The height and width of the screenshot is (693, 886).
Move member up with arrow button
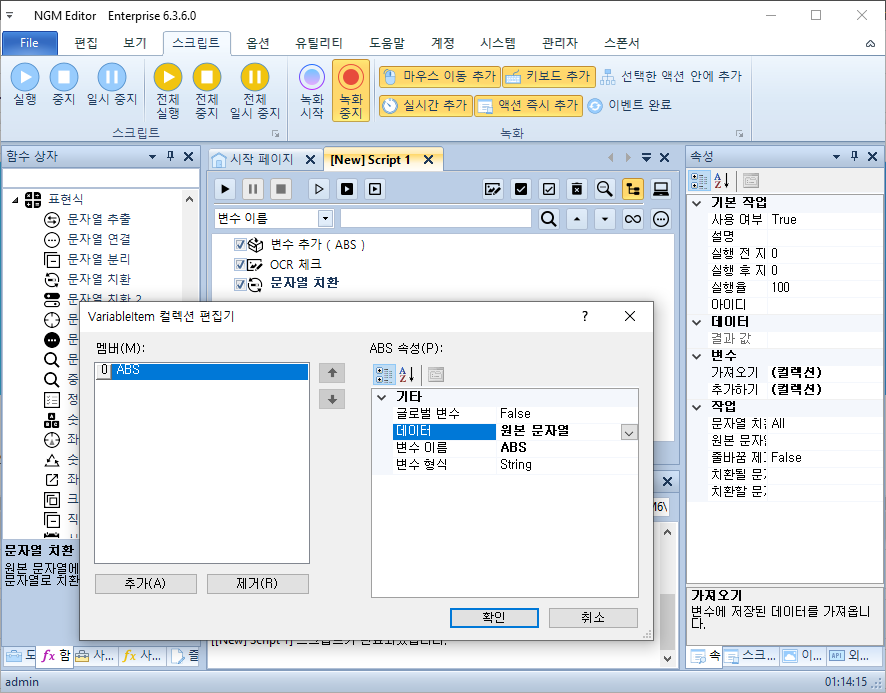(332, 373)
